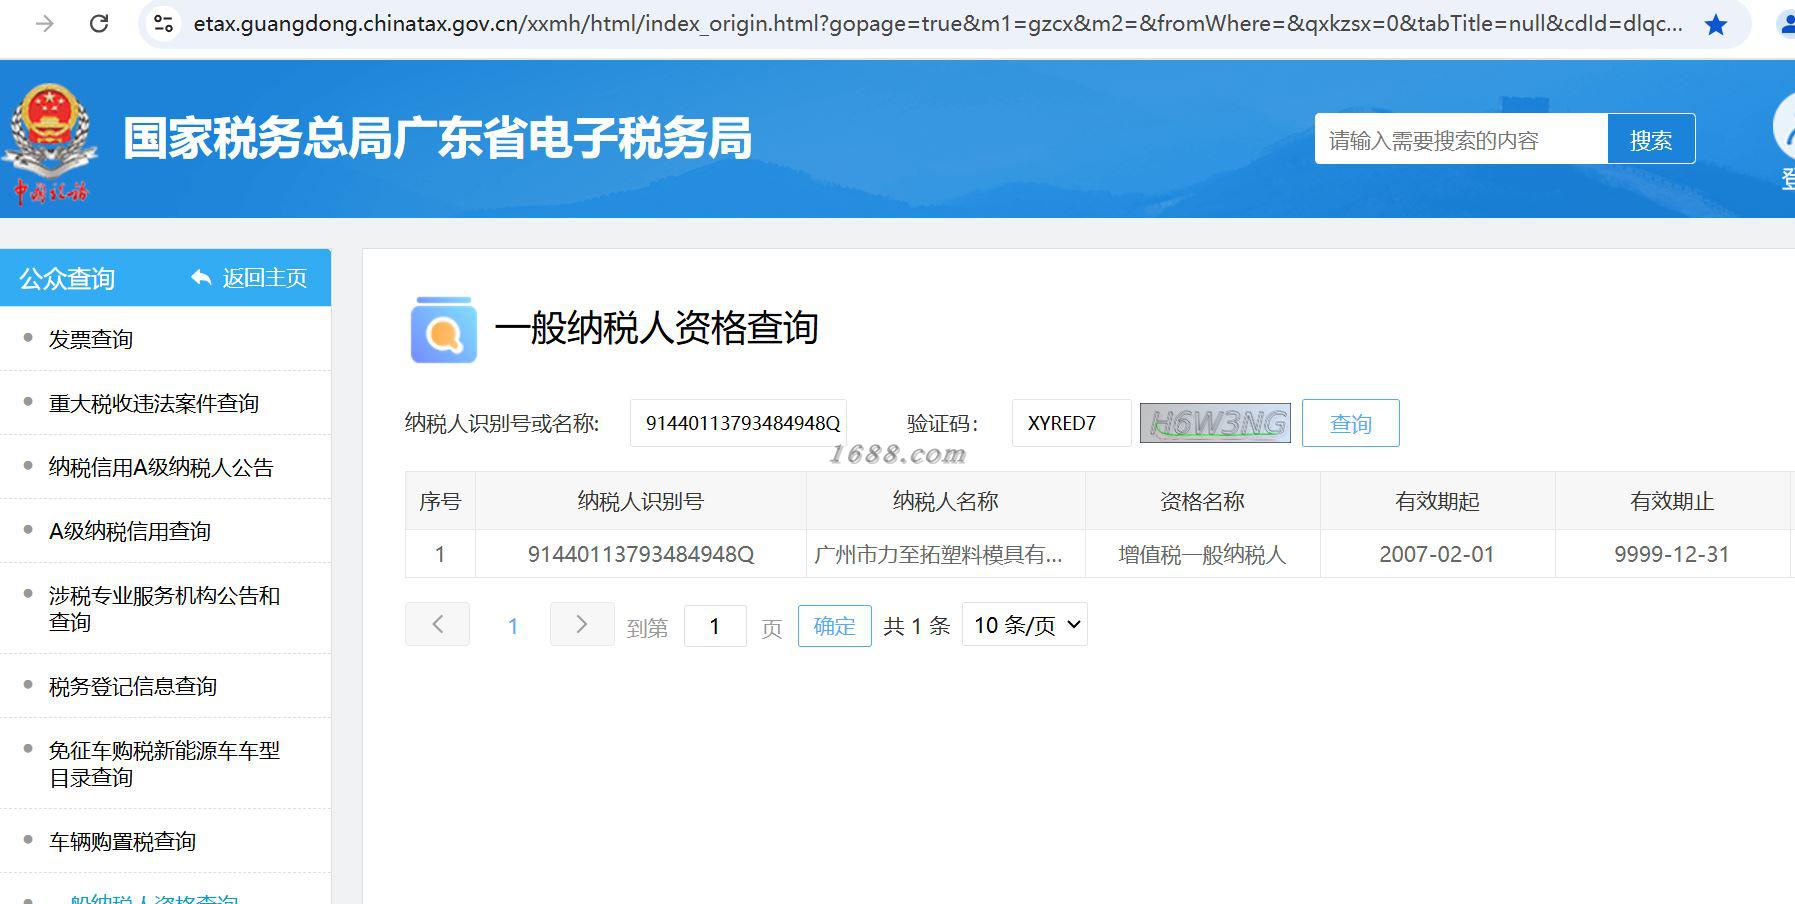Click the China tax emblem logo
Image resolution: width=1795 pixels, height=904 pixels.
click(50, 143)
